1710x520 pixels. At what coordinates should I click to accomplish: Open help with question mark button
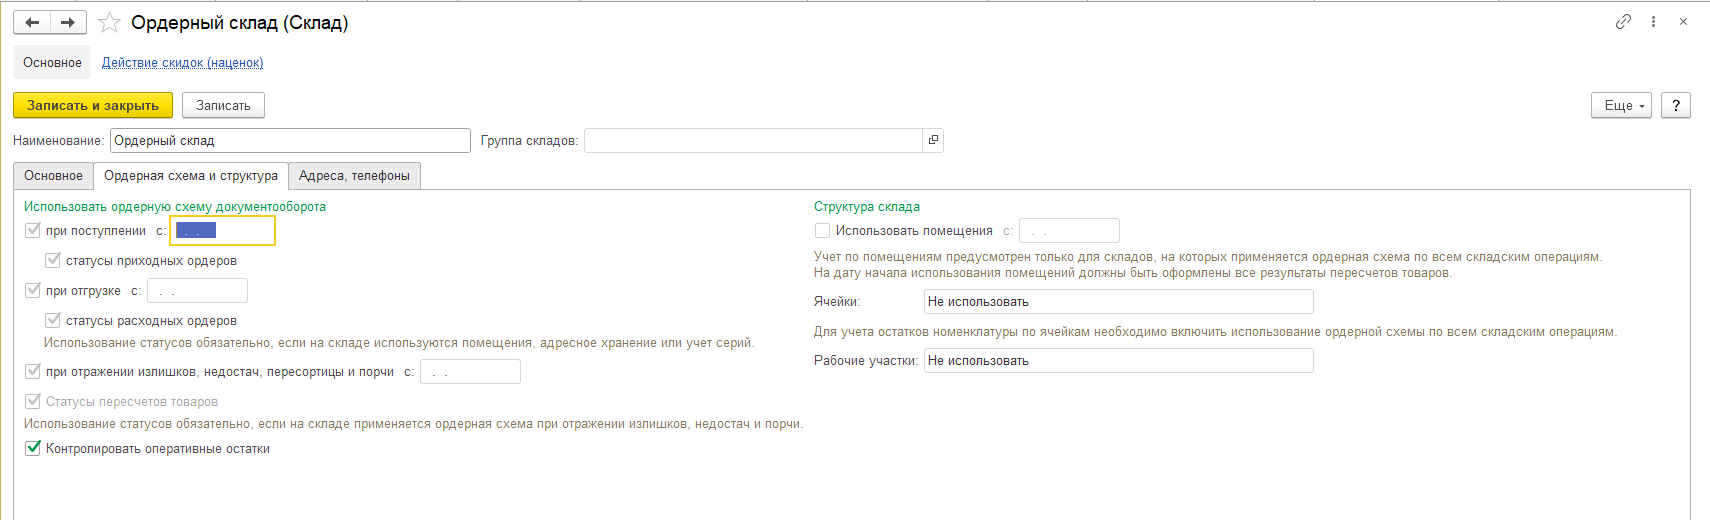coord(1676,105)
